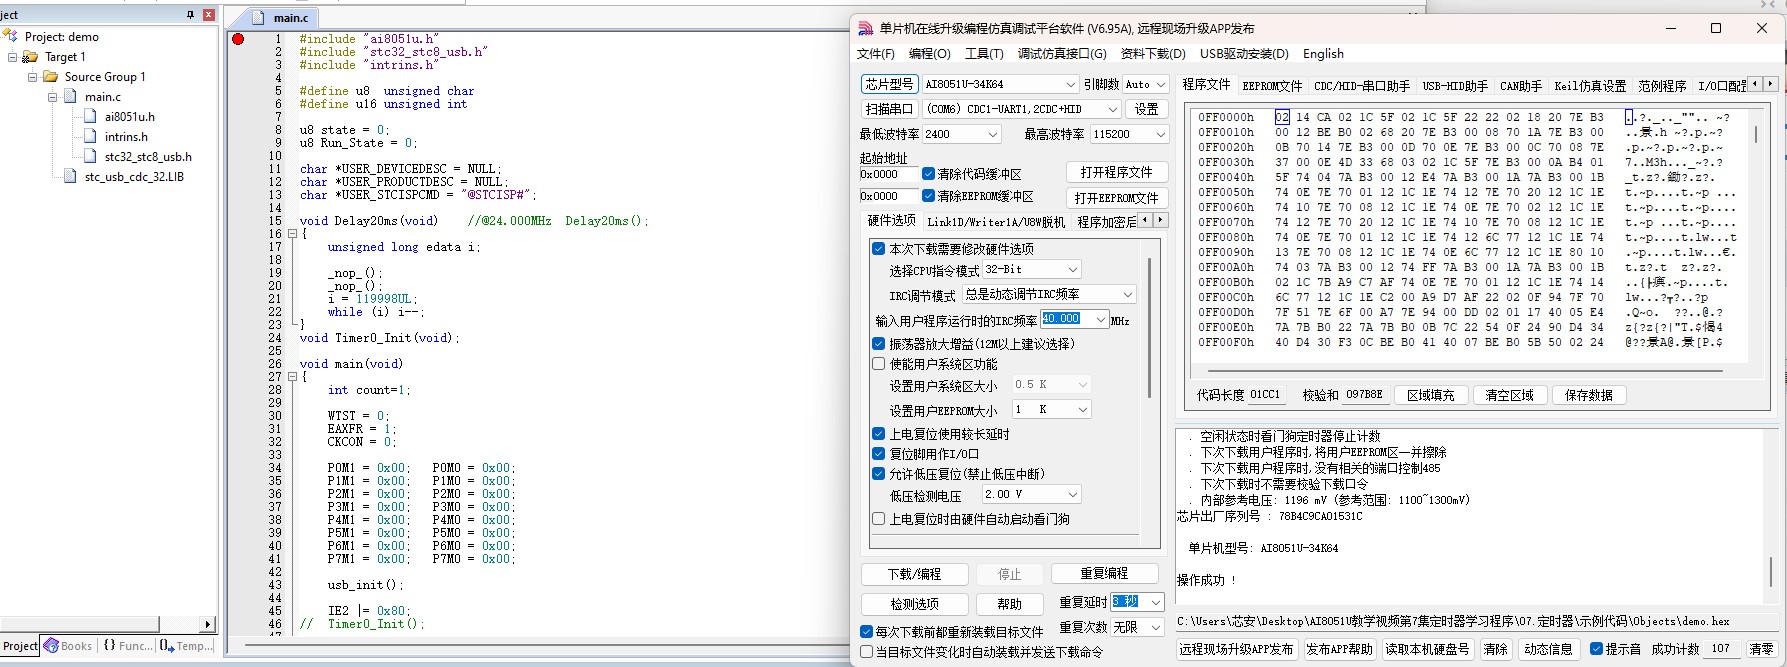Collapse the Target 1 tree node

tap(13, 57)
